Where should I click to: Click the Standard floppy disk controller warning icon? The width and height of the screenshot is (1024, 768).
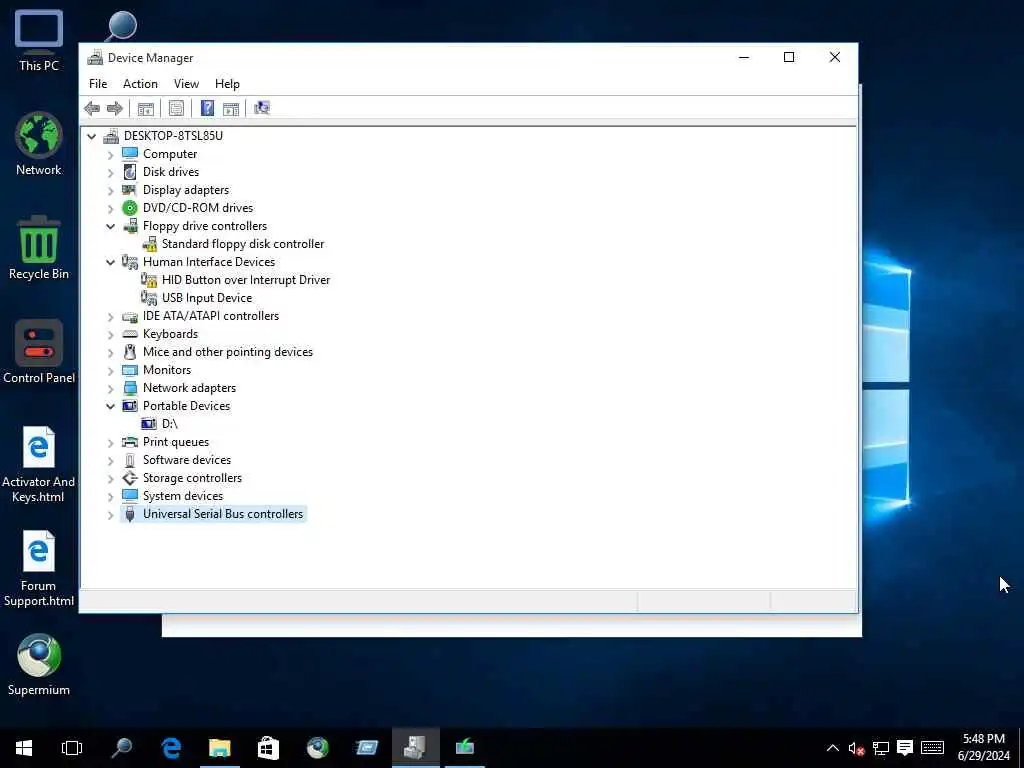(x=150, y=244)
